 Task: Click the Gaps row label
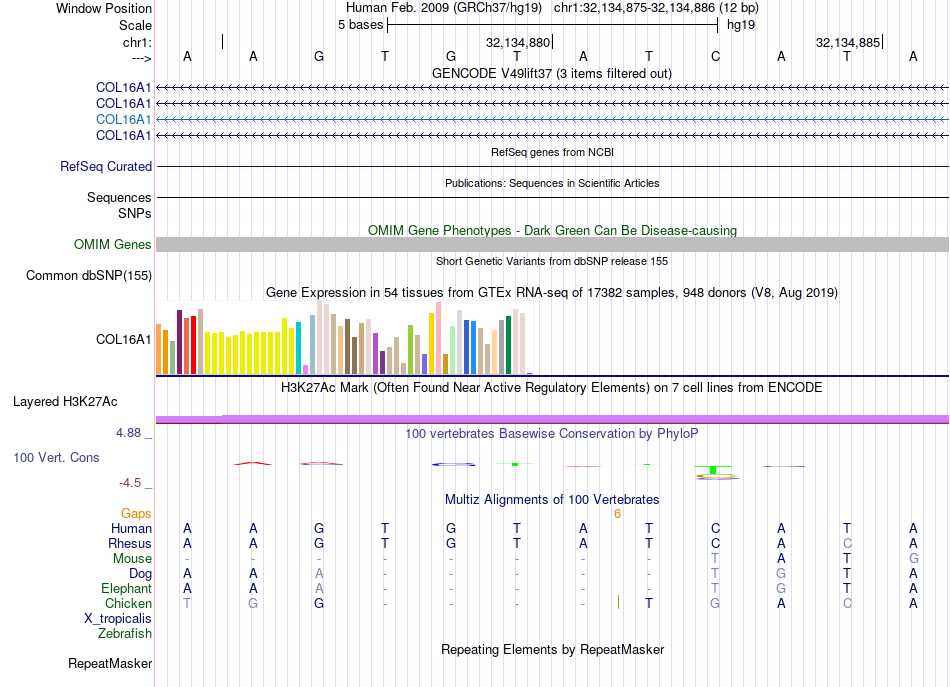[136, 514]
